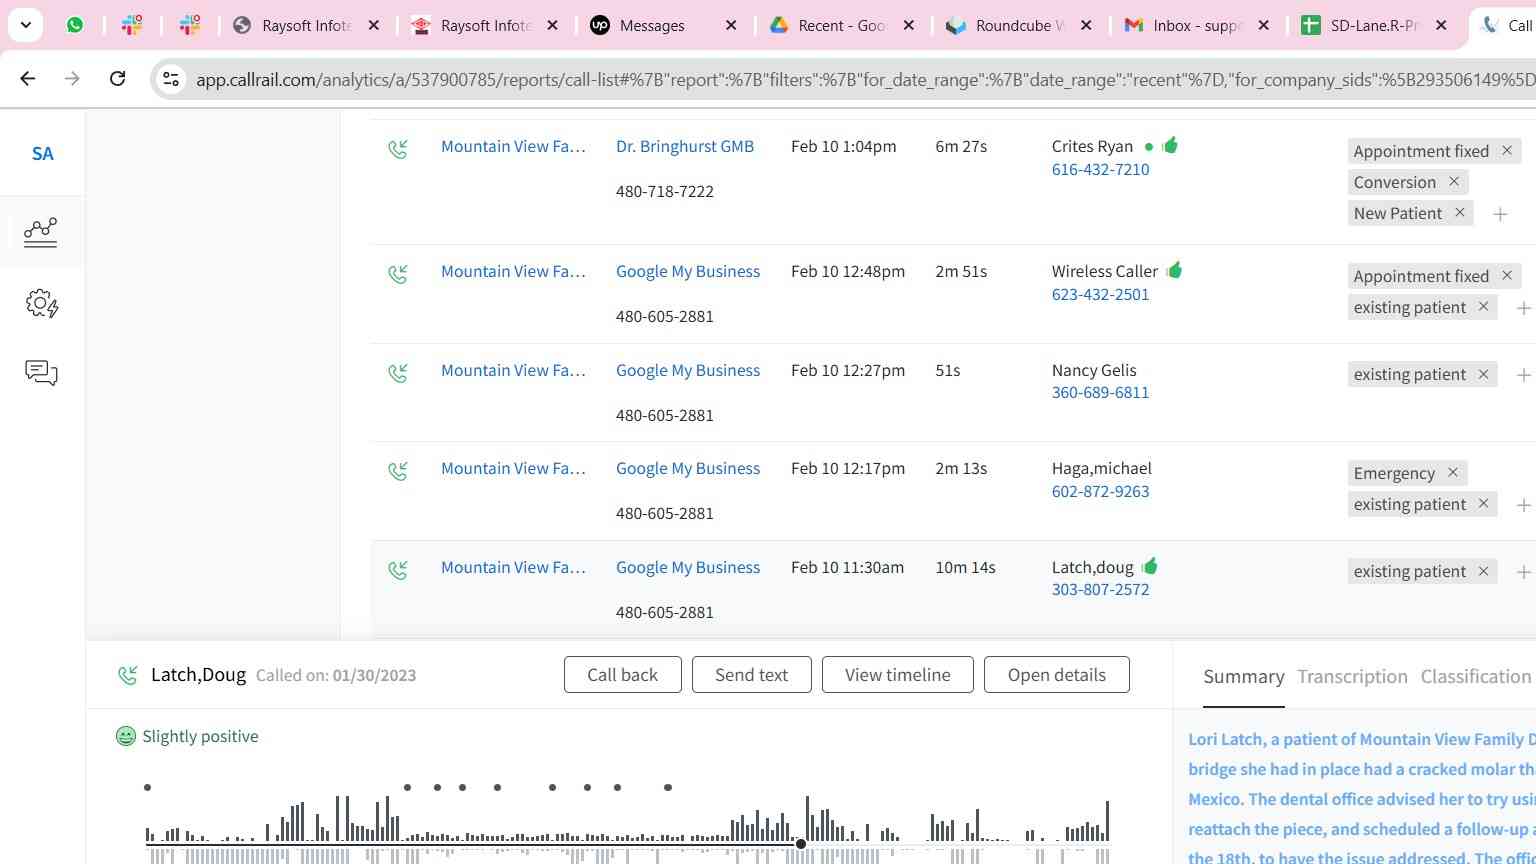Open the Messages browser tab
This screenshot has width=1536, height=864.
pyautogui.click(x=664, y=25)
